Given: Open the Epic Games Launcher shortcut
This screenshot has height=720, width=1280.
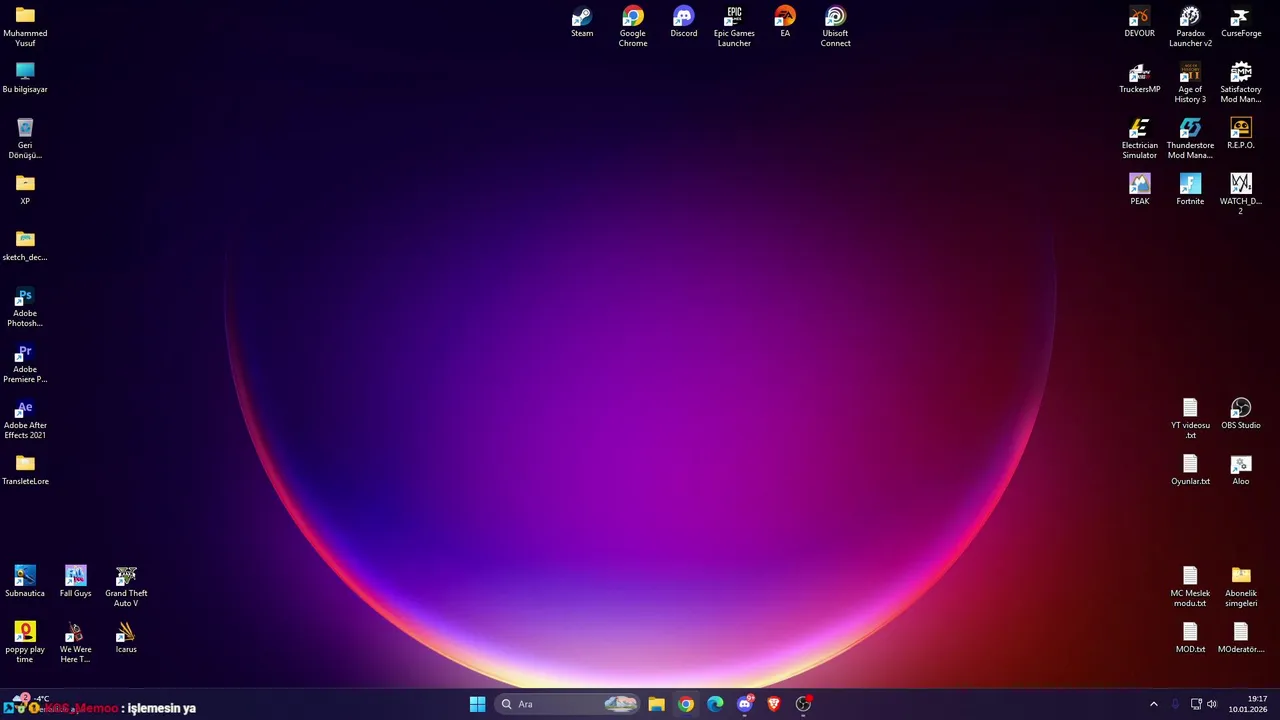Looking at the screenshot, I should pos(734,27).
